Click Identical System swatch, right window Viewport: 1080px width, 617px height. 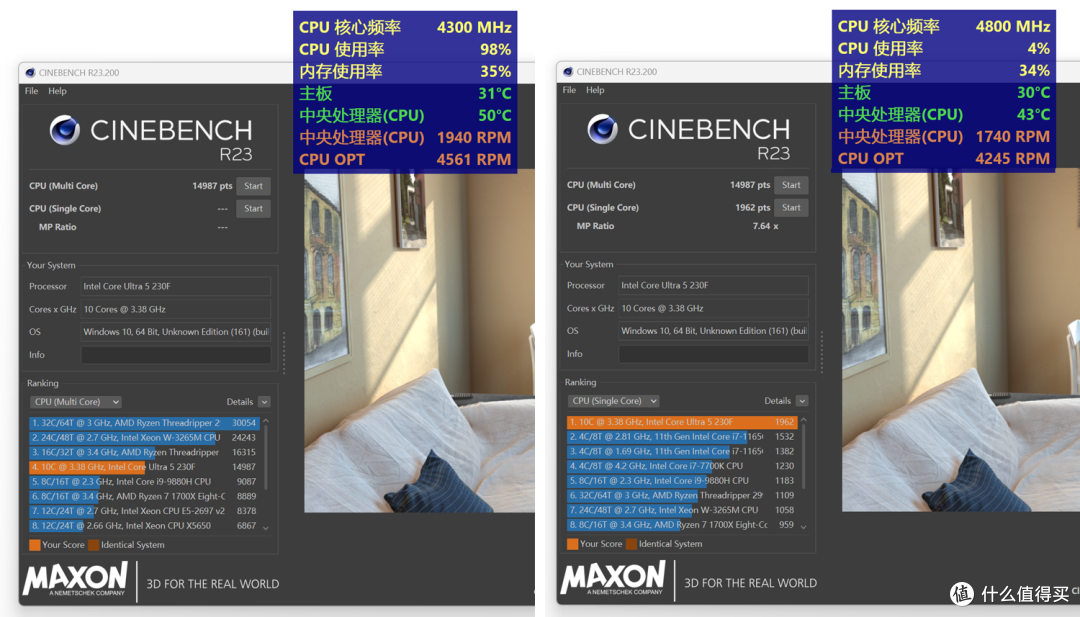(632, 544)
